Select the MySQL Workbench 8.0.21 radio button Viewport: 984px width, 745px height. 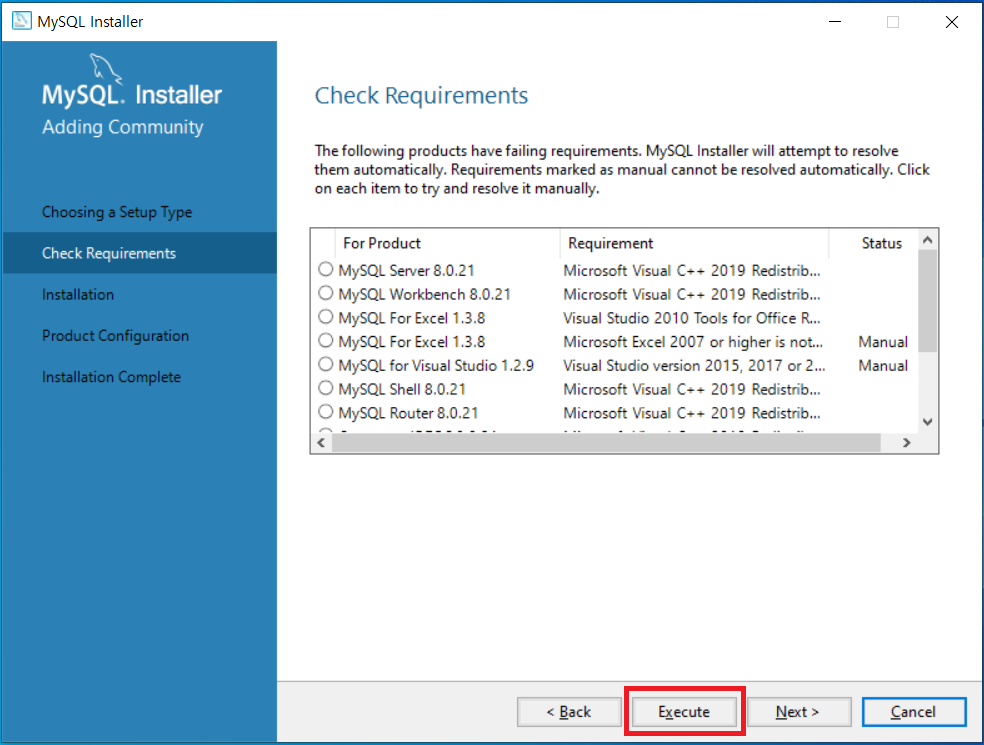(x=325, y=293)
